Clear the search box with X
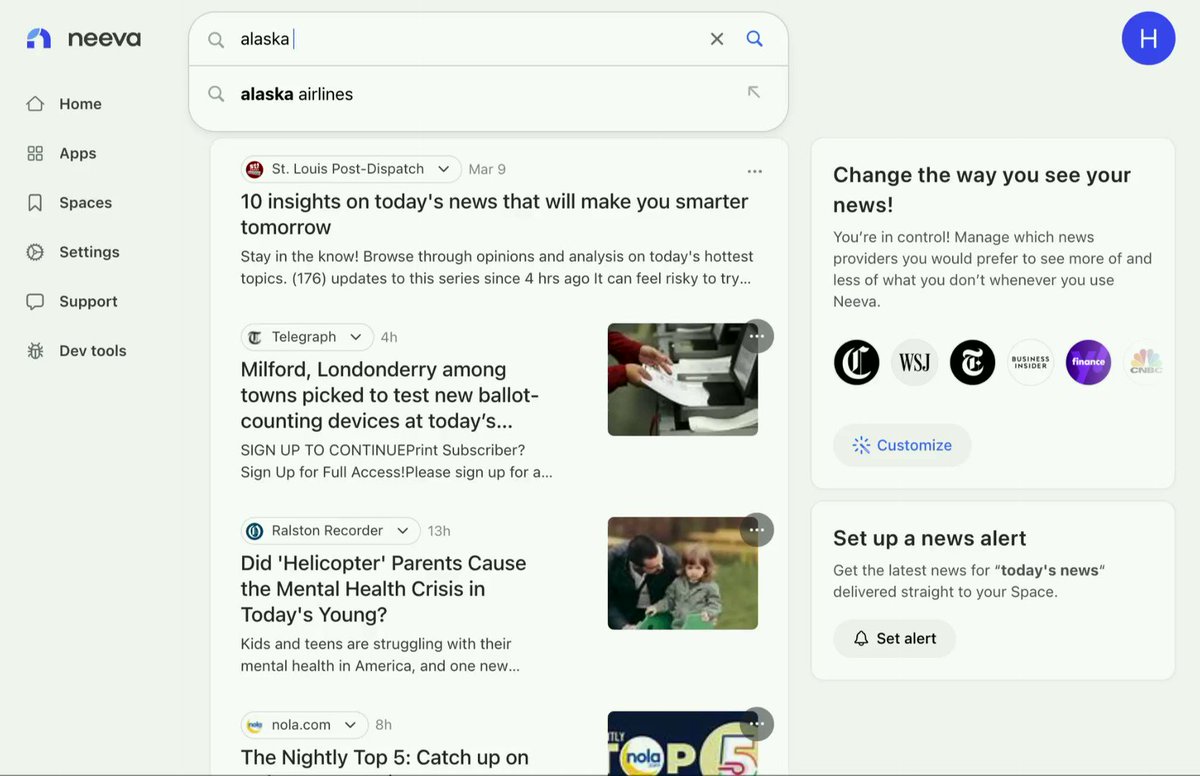Screen dimensions: 1200x776 (x=717, y=39)
